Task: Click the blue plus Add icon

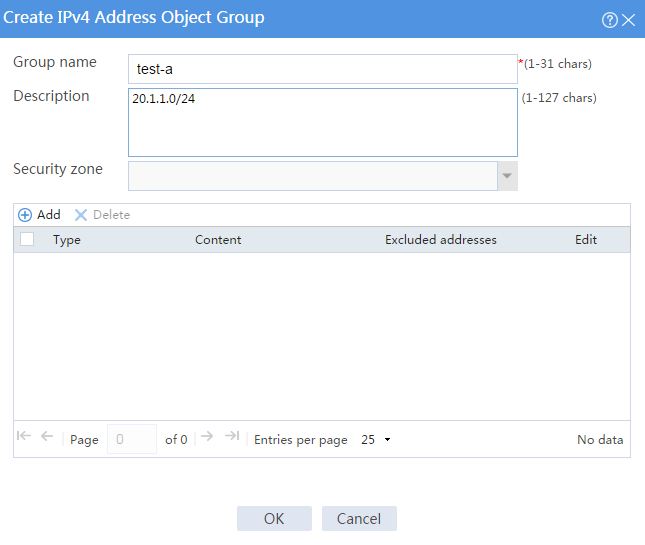Action: (x=25, y=215)
